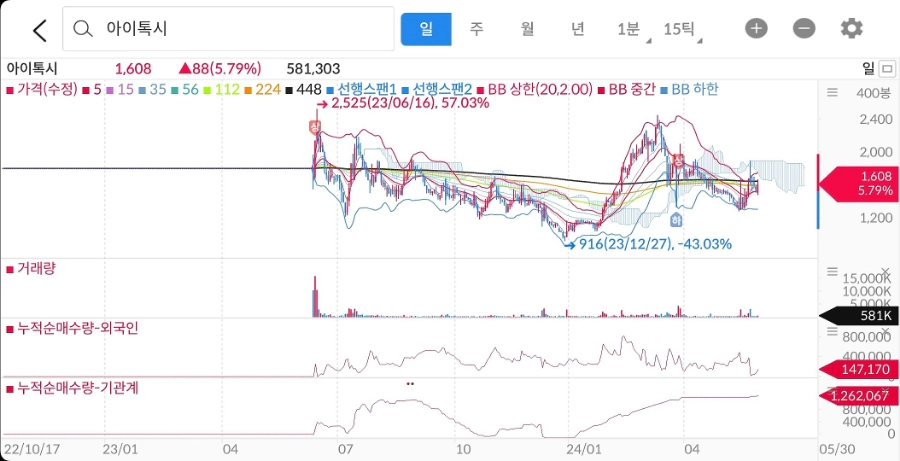The image size is (900, 461).
Task: Toggle the 35-day moving average legend
Action: [153, 90]
